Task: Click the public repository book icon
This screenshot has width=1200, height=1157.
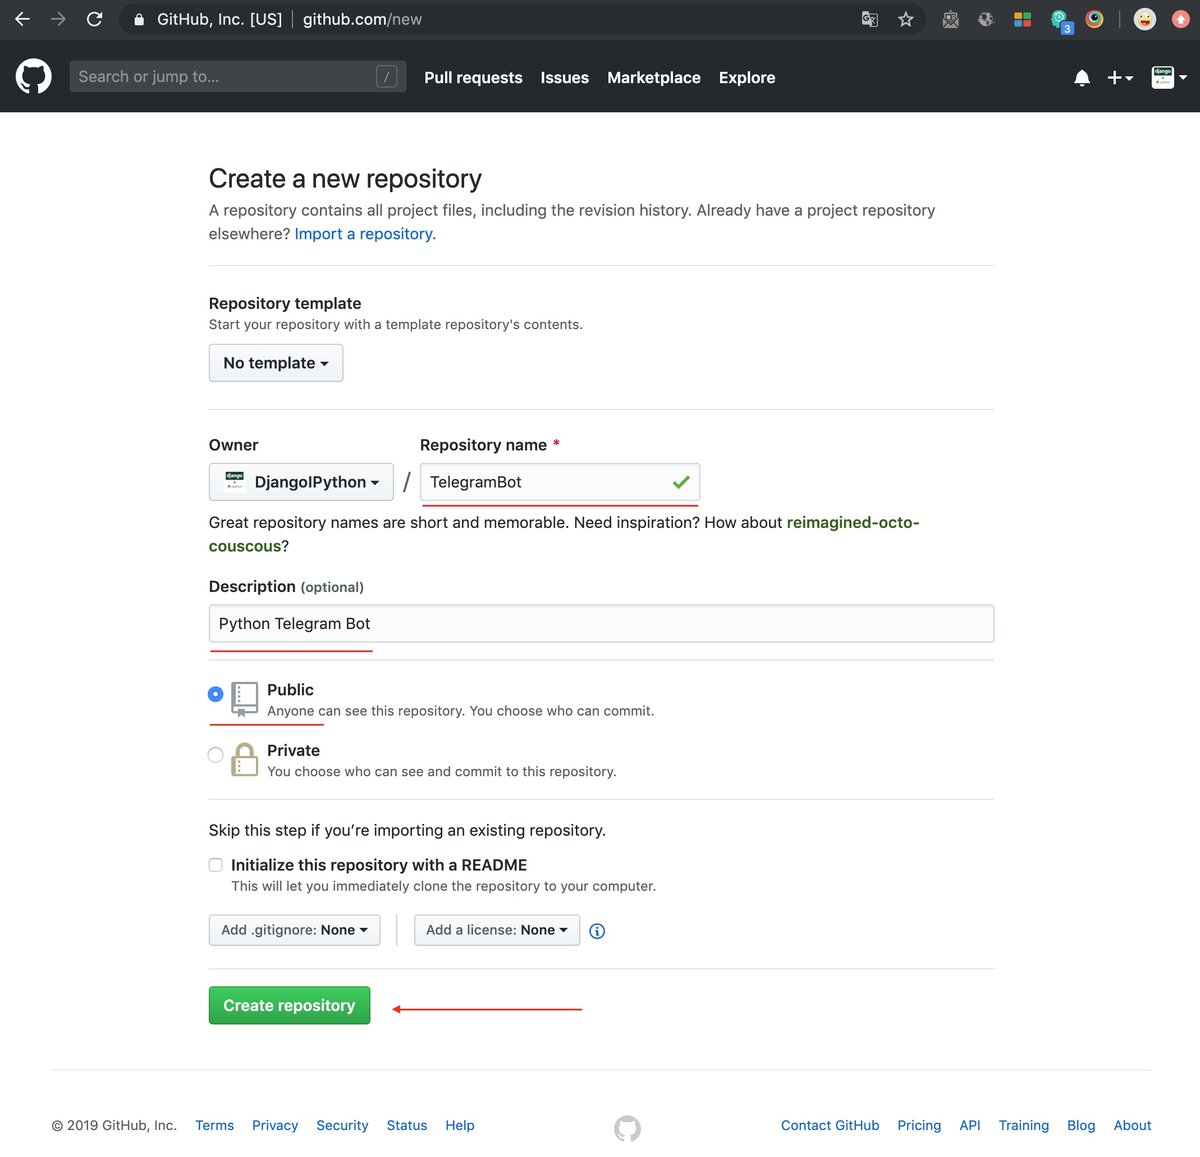Action: point(244,699)
